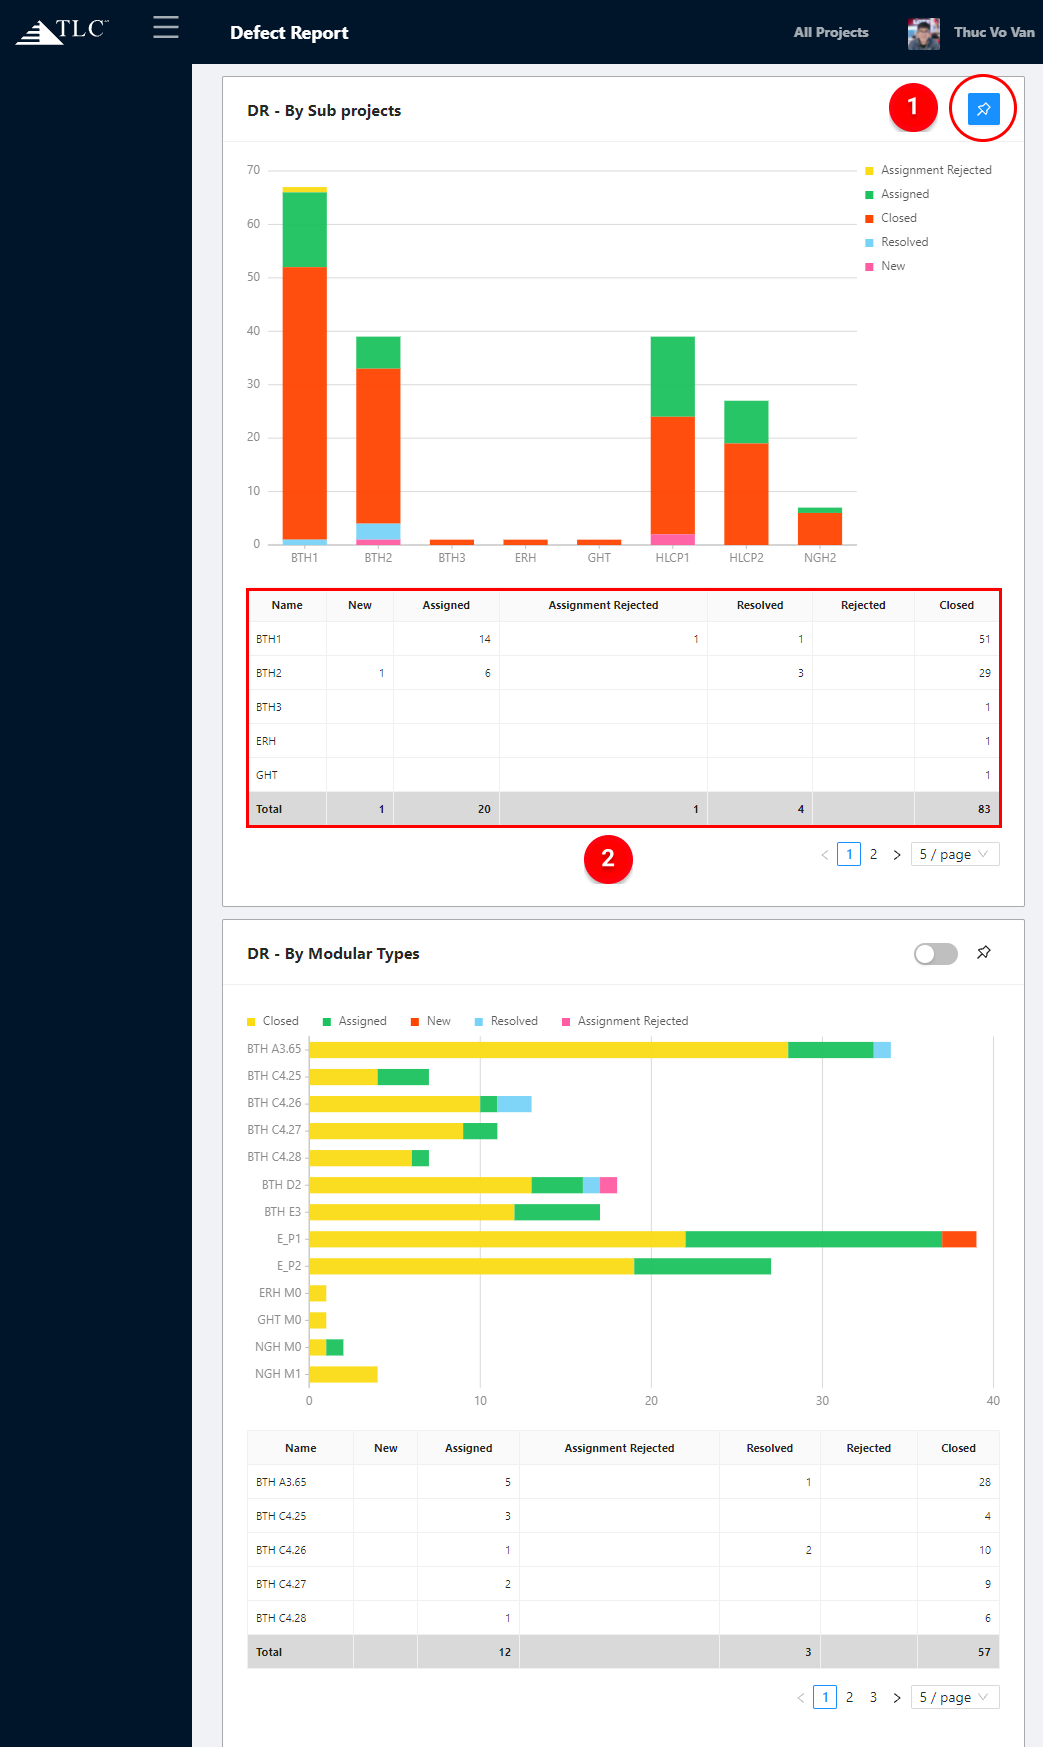
Task: Click the BTH1 stacked bar in chart
Action: [x=304, y=400]
